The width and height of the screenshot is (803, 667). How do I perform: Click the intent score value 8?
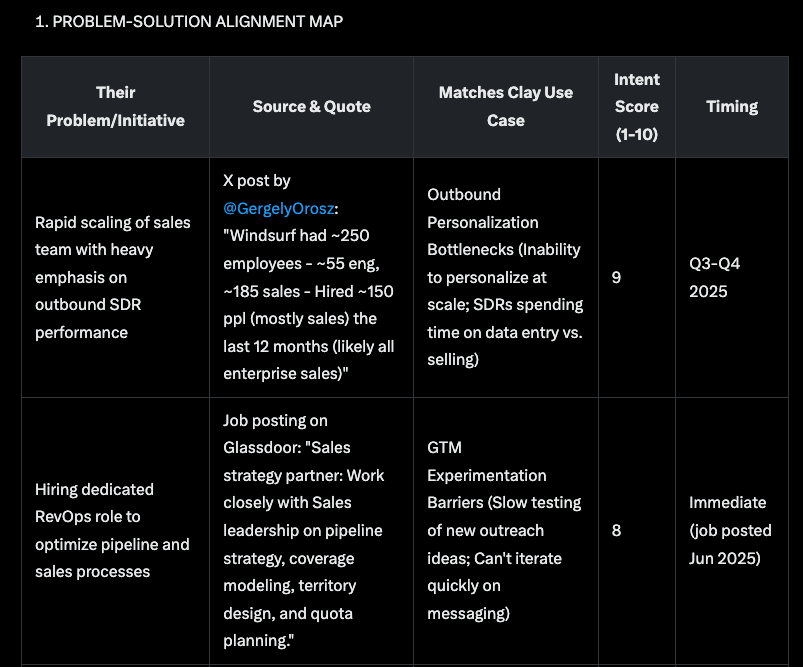[x=616, y=530]
